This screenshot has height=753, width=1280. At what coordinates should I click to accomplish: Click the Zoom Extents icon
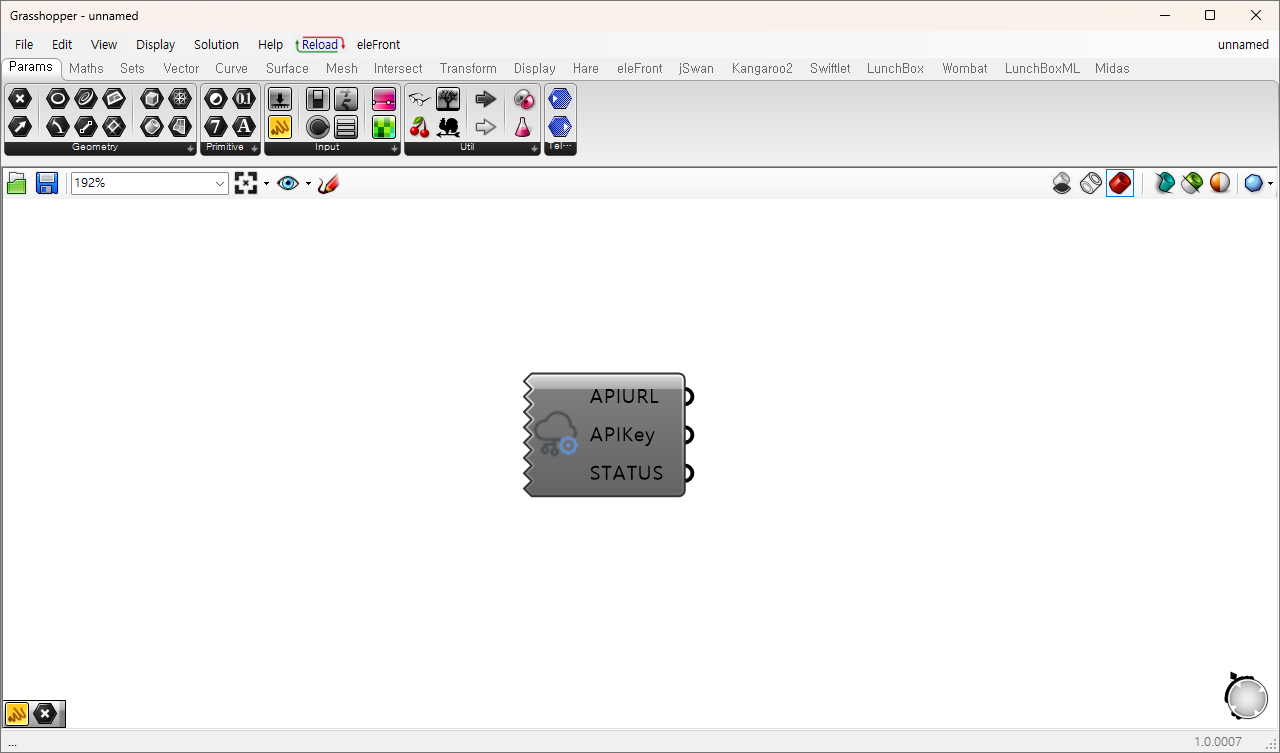(x=246, y=183)
